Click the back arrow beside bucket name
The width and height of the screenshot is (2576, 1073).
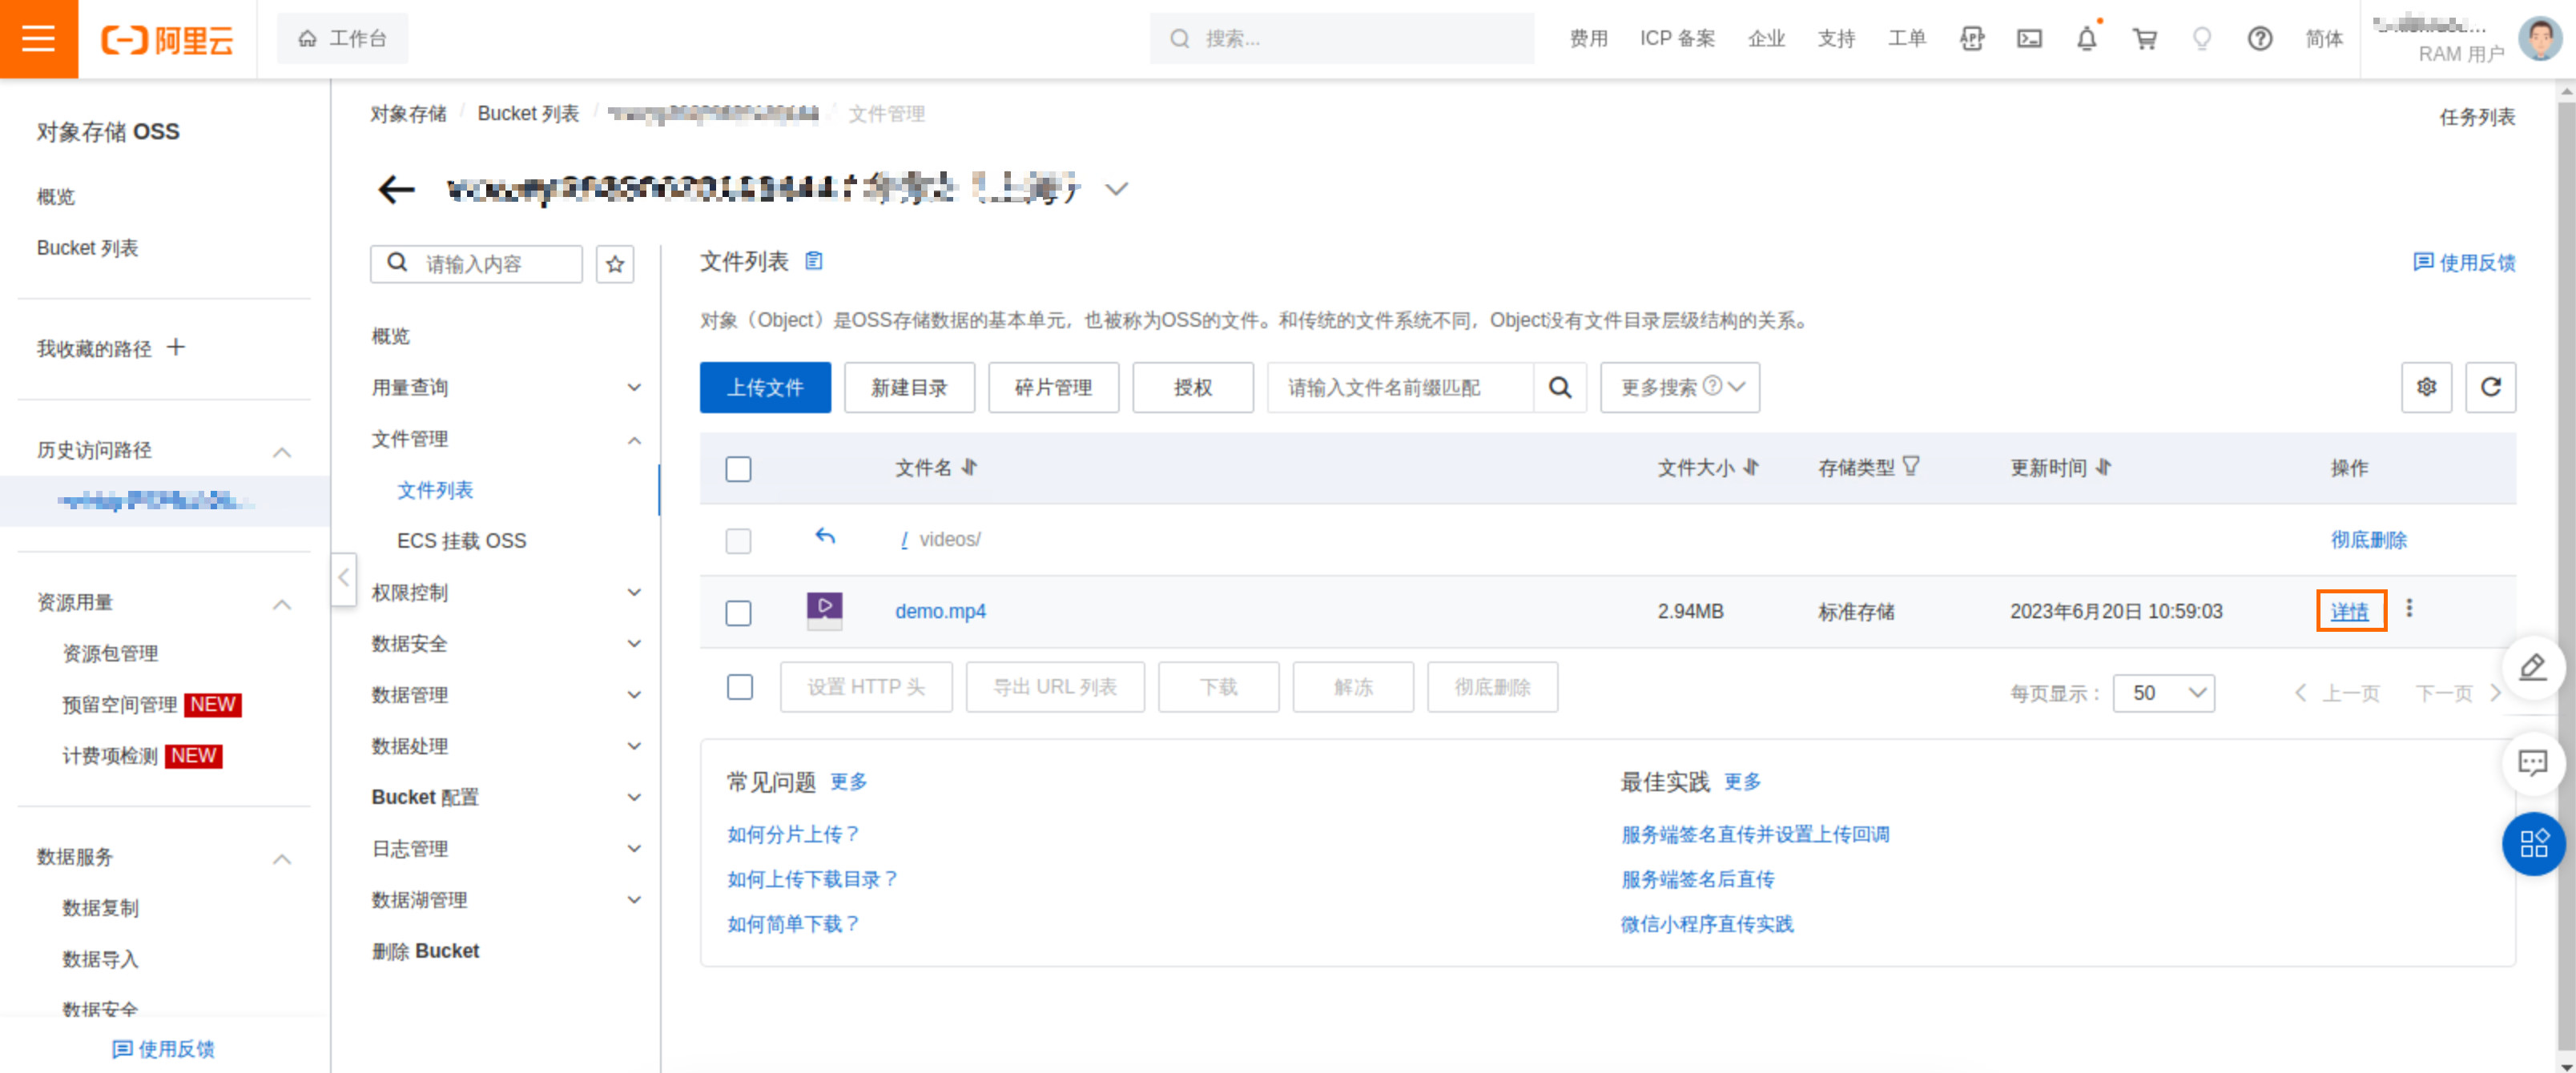click(396, 189)
